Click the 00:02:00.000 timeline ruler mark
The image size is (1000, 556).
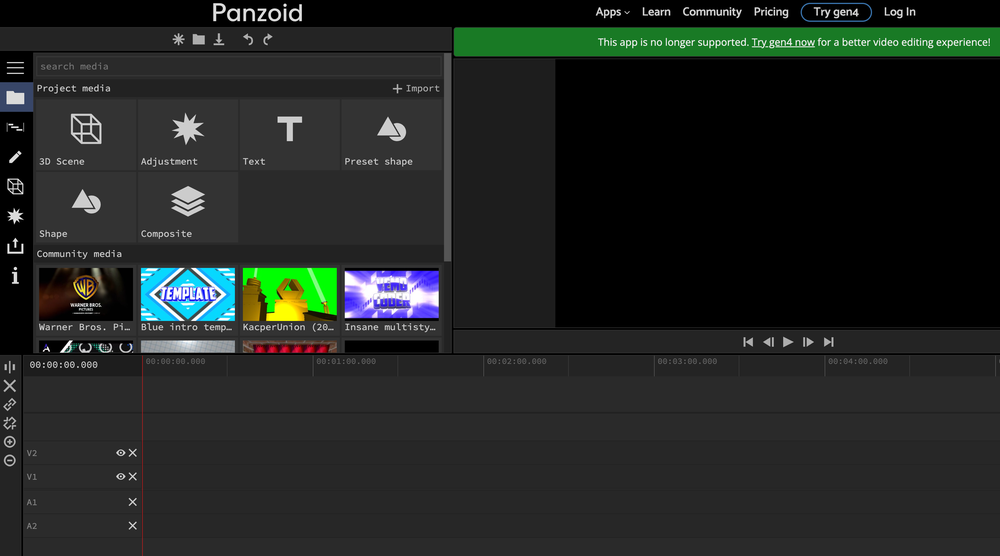(x=517, y=362)
